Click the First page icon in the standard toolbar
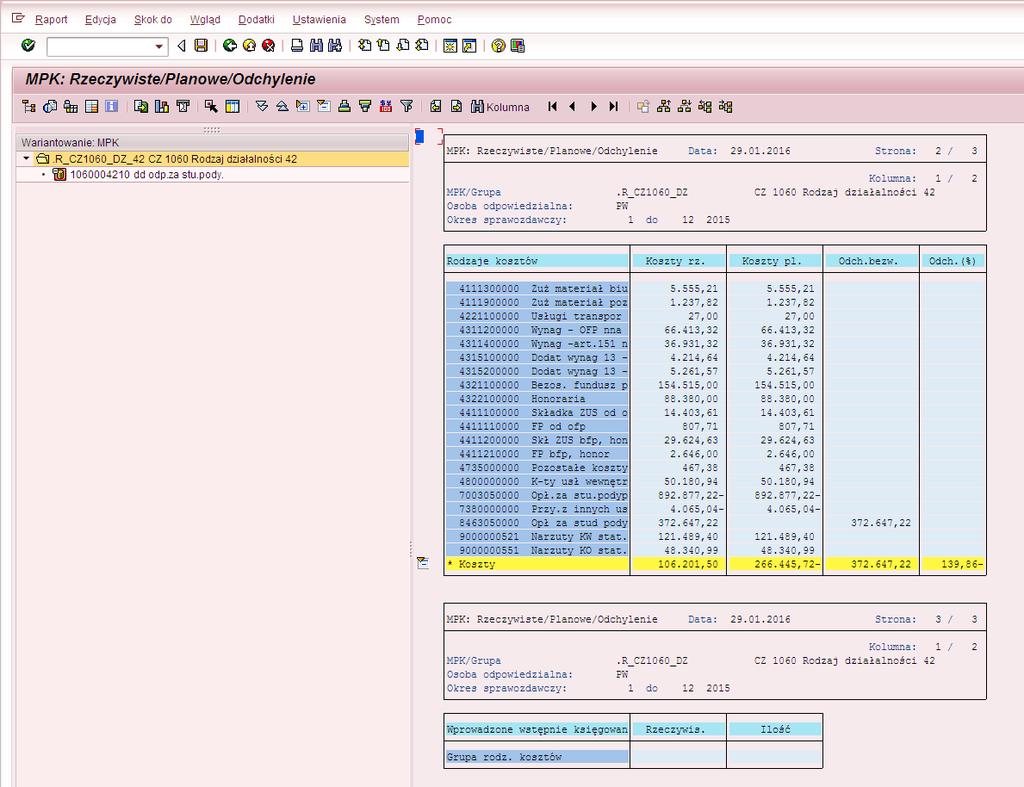This screenshot has height=787, width=1024. (x=364, y=46)
